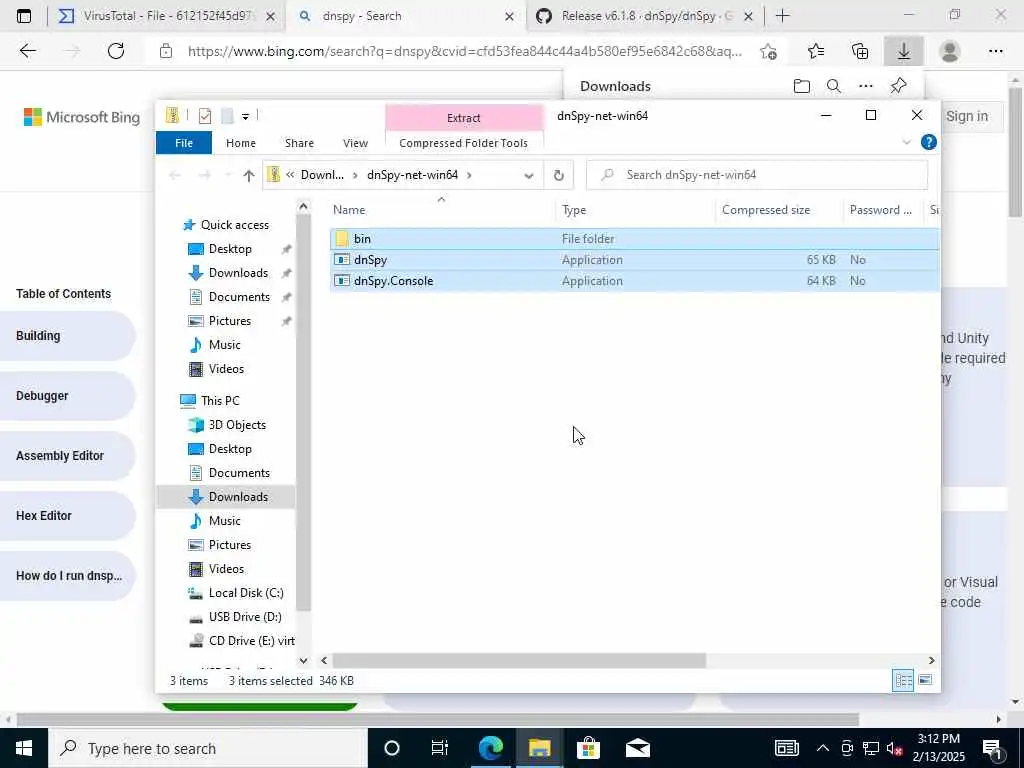Refresh the dnSpy-net-win64 folder view

558,175
